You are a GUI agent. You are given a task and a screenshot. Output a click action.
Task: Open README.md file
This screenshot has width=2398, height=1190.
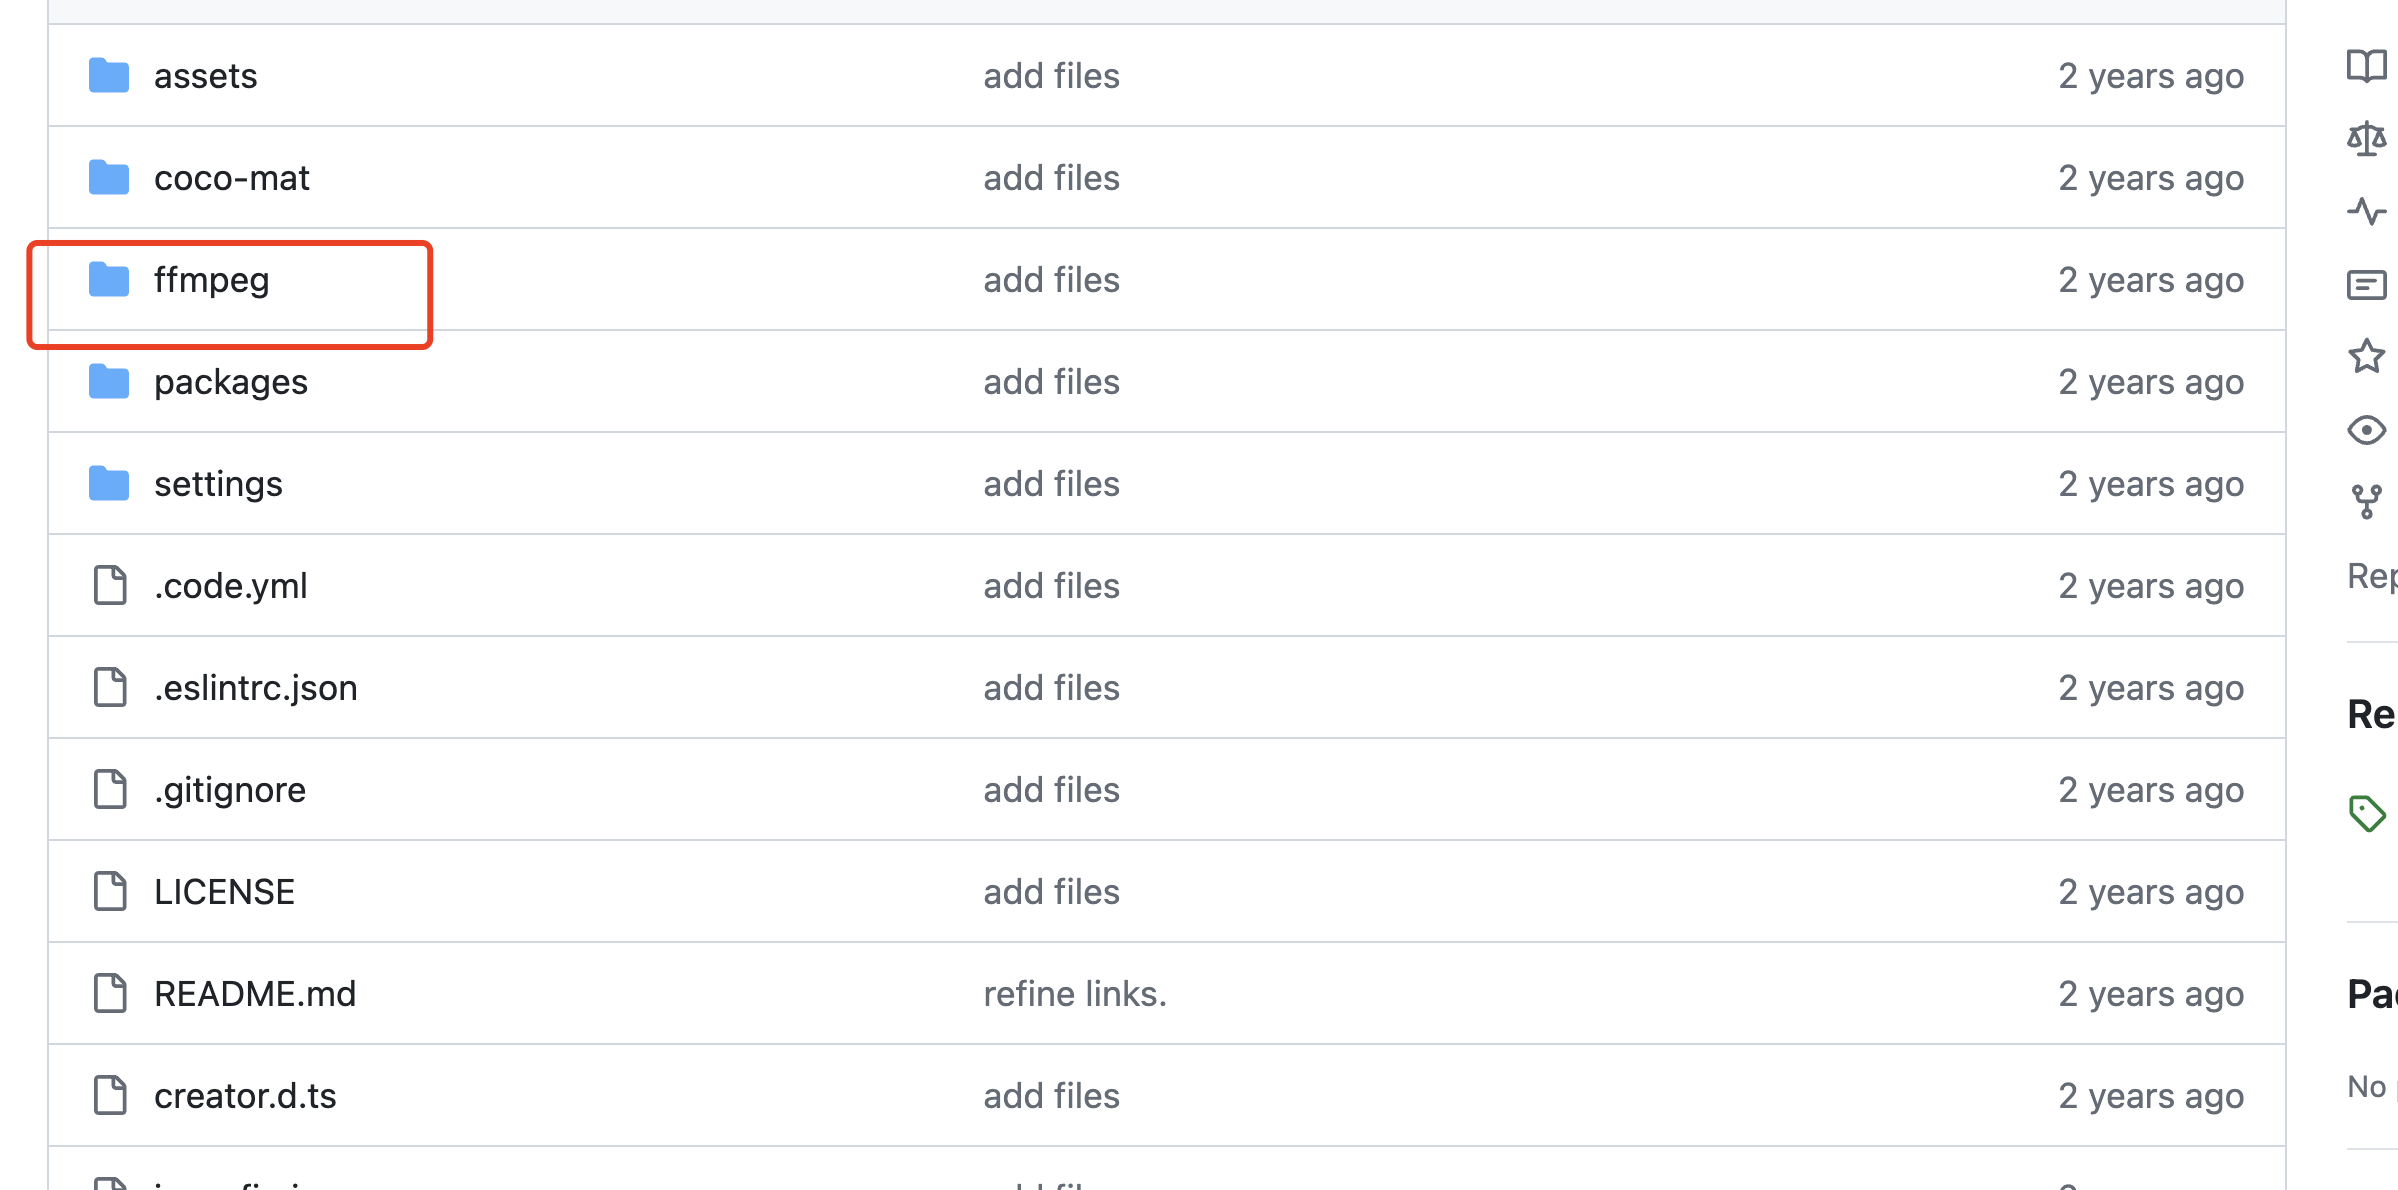255,994
